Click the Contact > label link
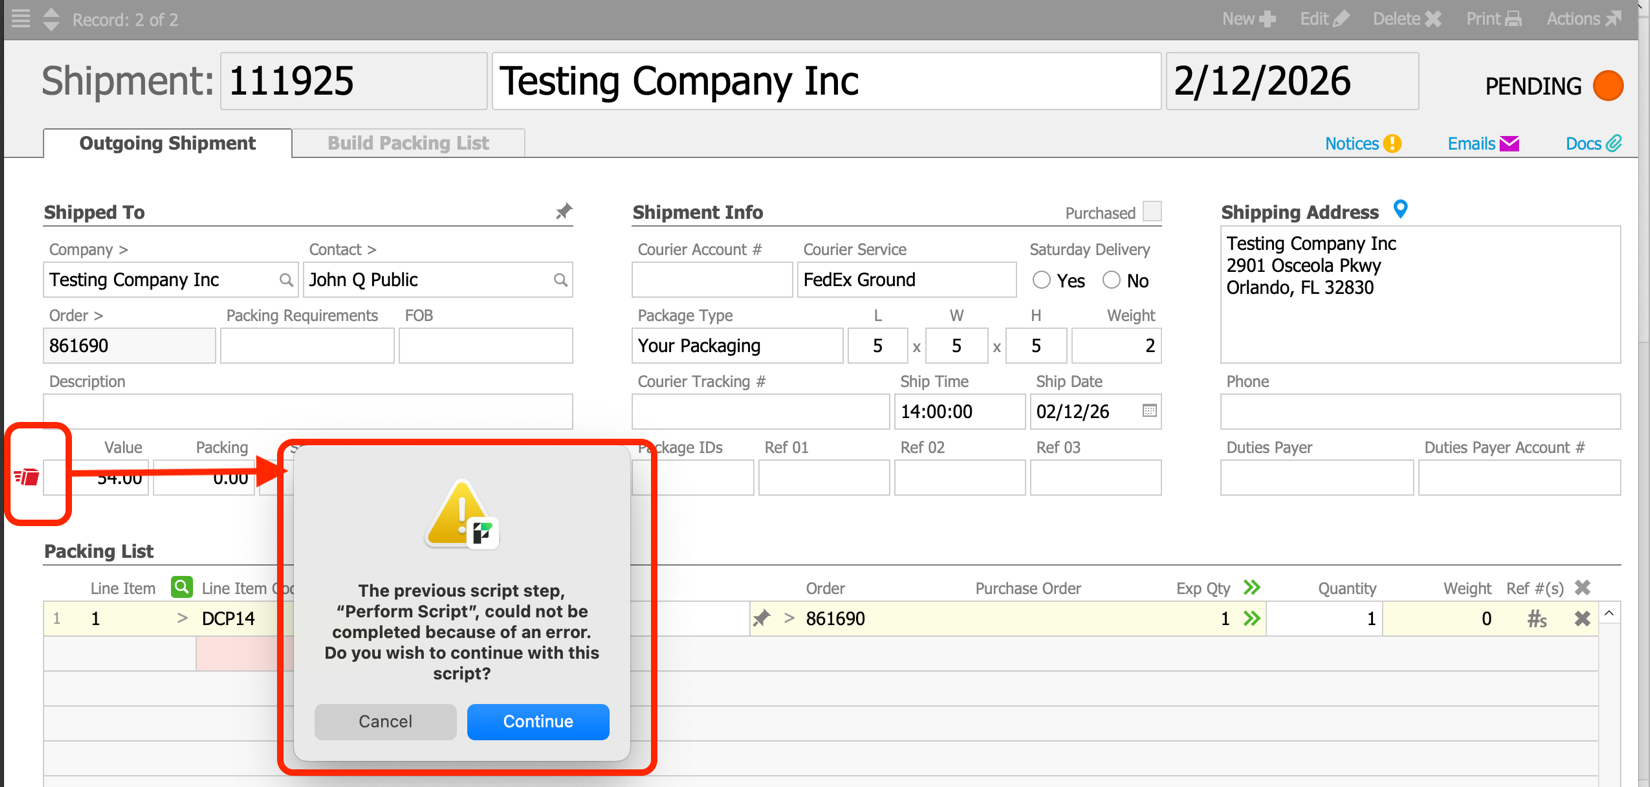The width and height of the screenshot is (1650, 787). 342,249
